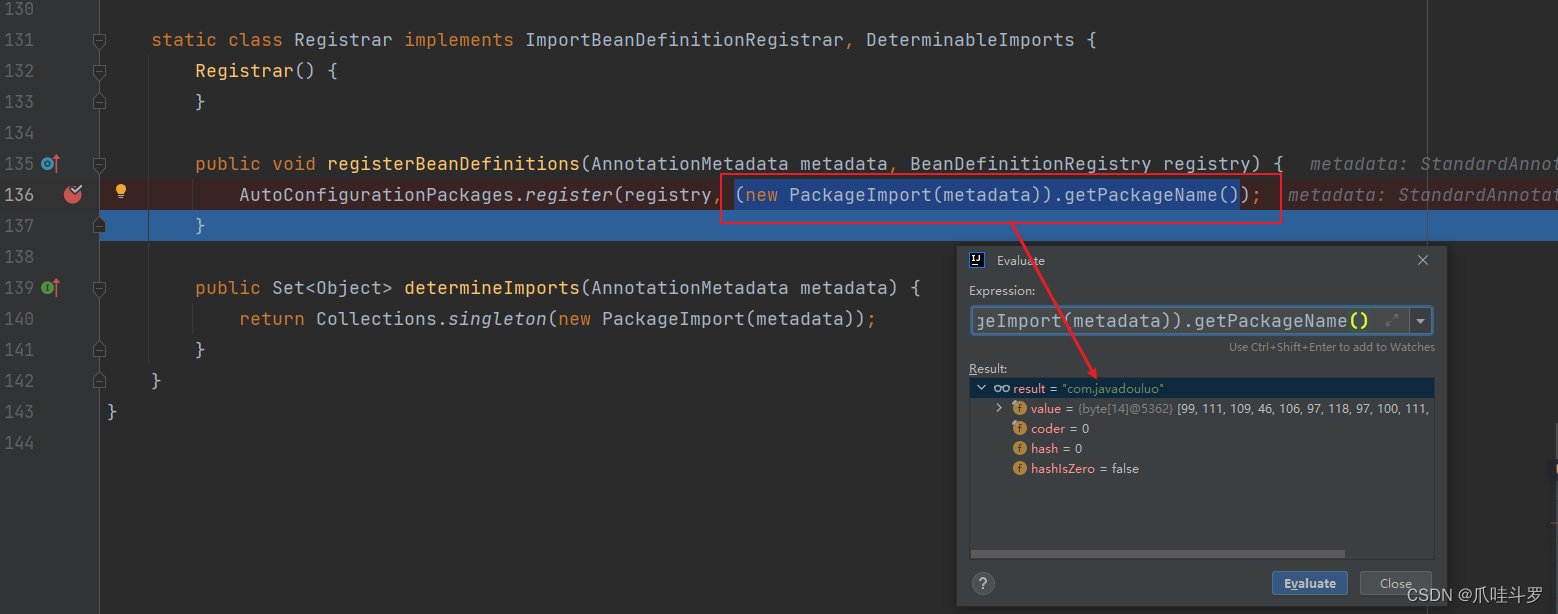Expand the expression field editor icon
Screen dimensions: 1558x614
[x=1392, y=321]
